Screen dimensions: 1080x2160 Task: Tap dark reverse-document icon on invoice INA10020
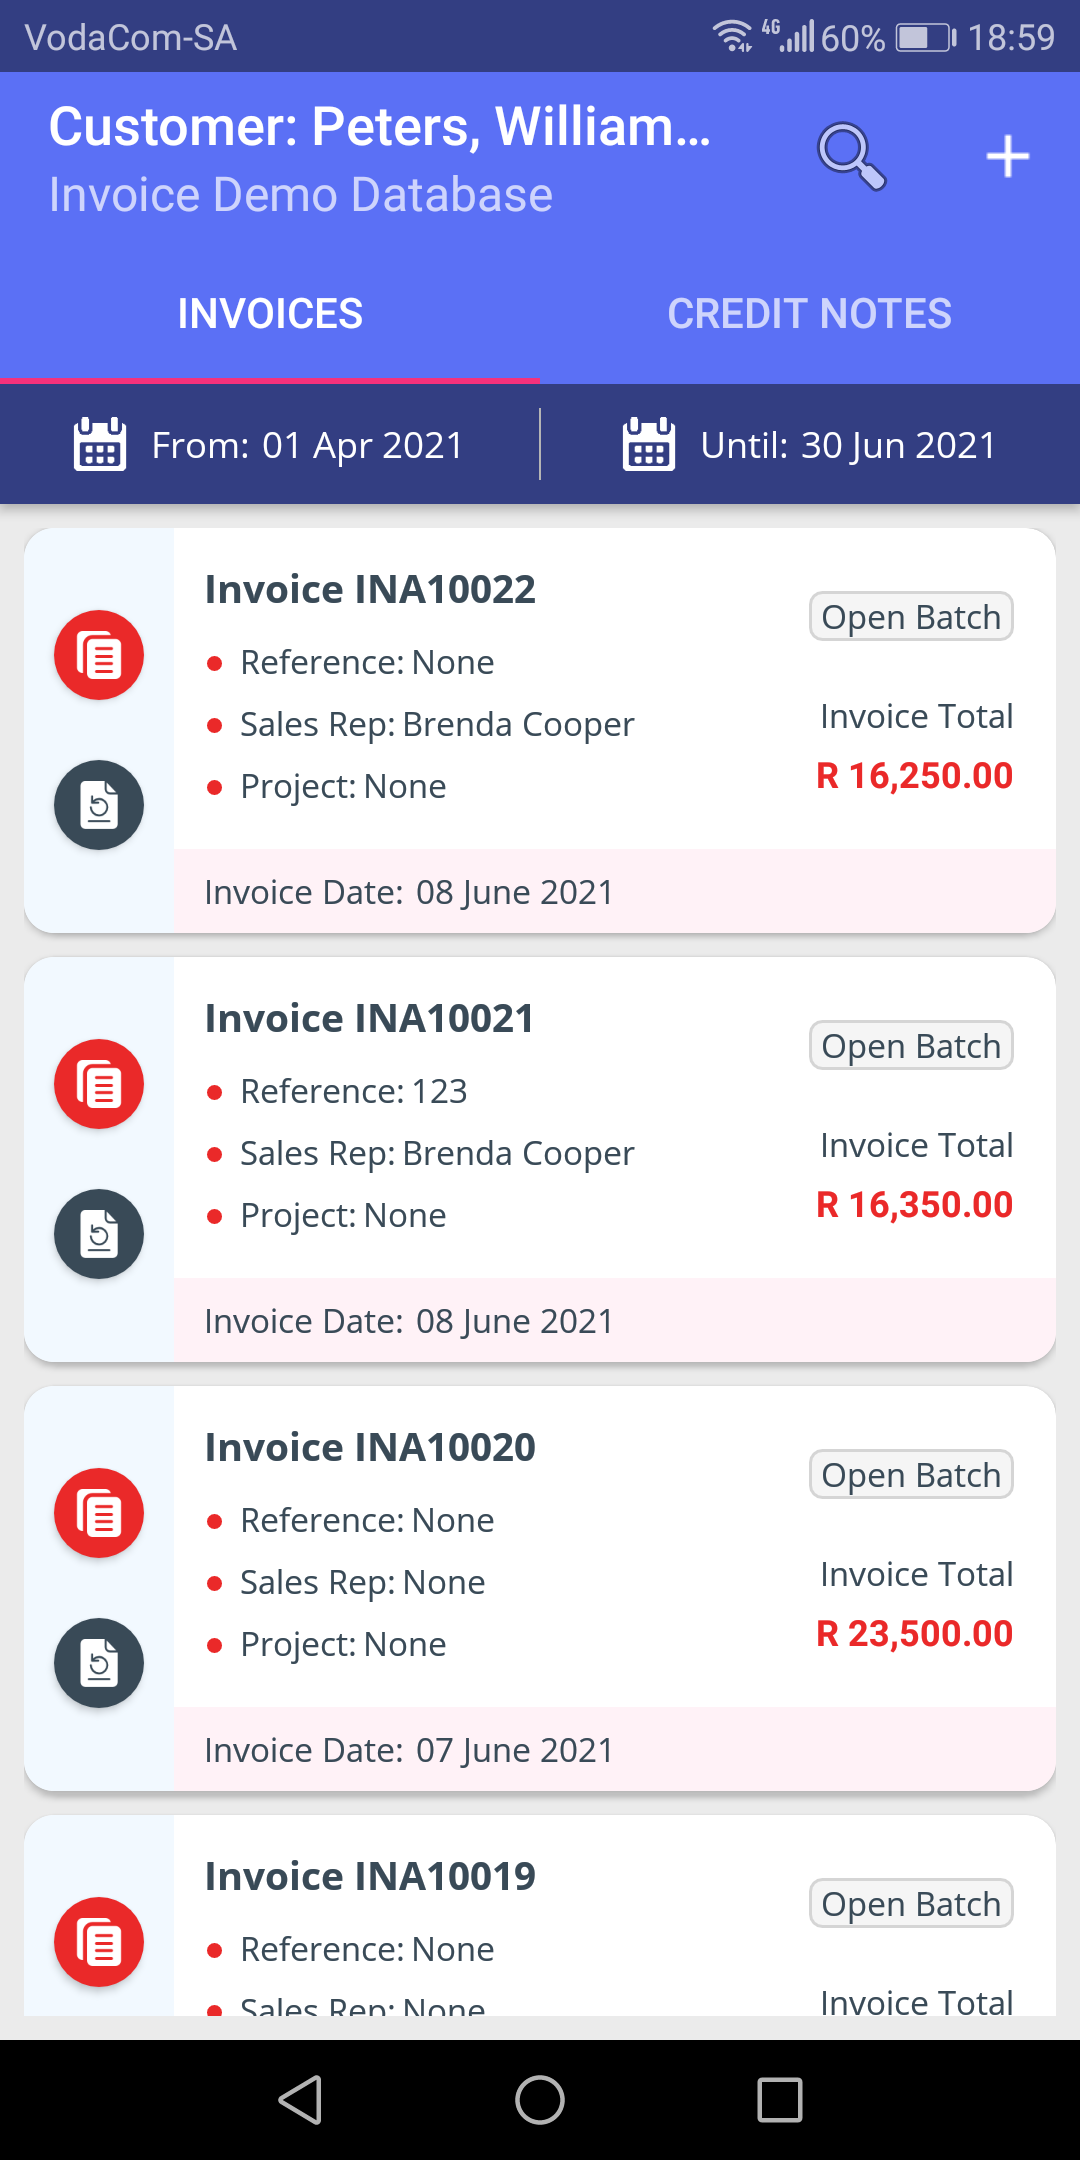[x=99, y=1663]
